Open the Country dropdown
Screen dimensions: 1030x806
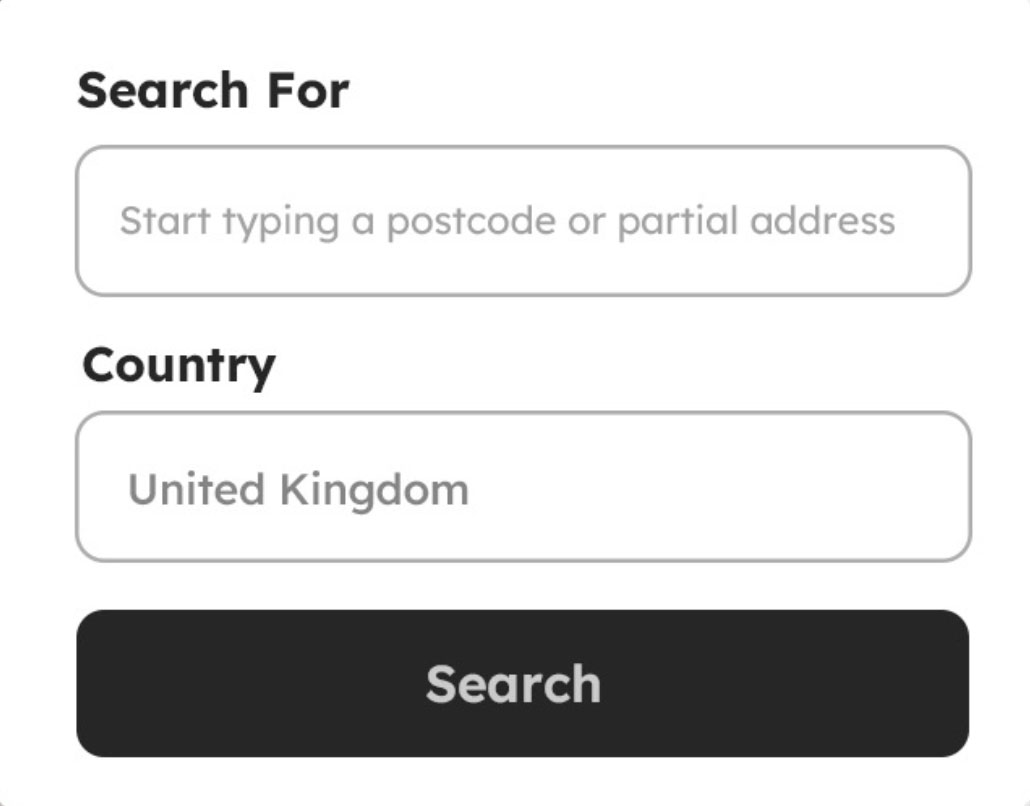click(522, 487)
